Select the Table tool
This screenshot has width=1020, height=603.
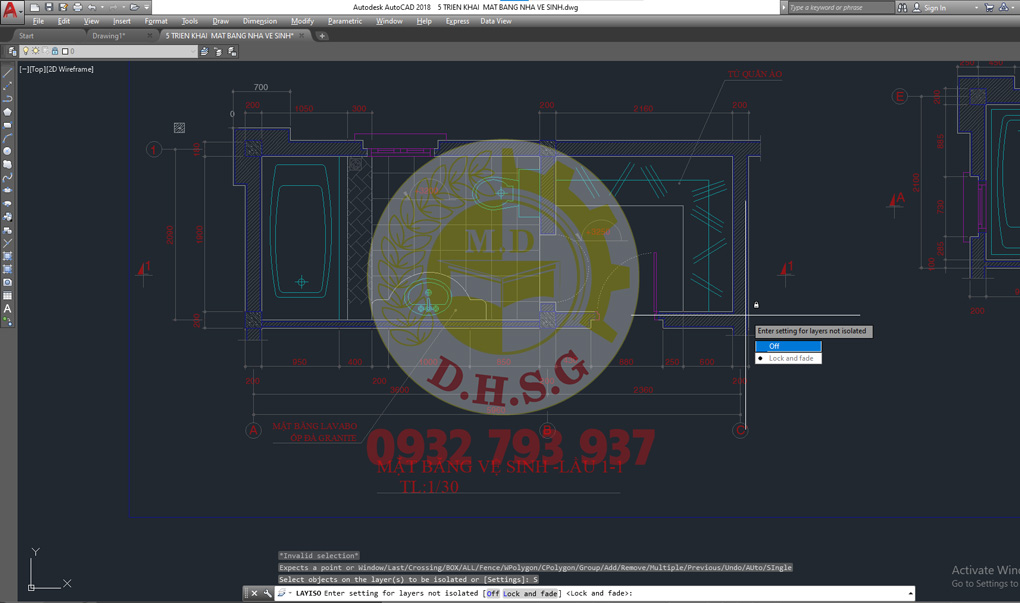coord(8,295)
